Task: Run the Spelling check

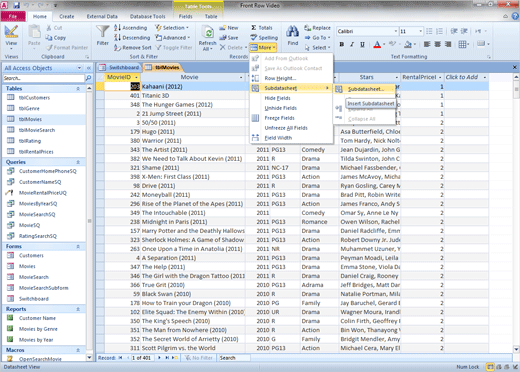Action: pyautogui.click(x=264, y=38)
